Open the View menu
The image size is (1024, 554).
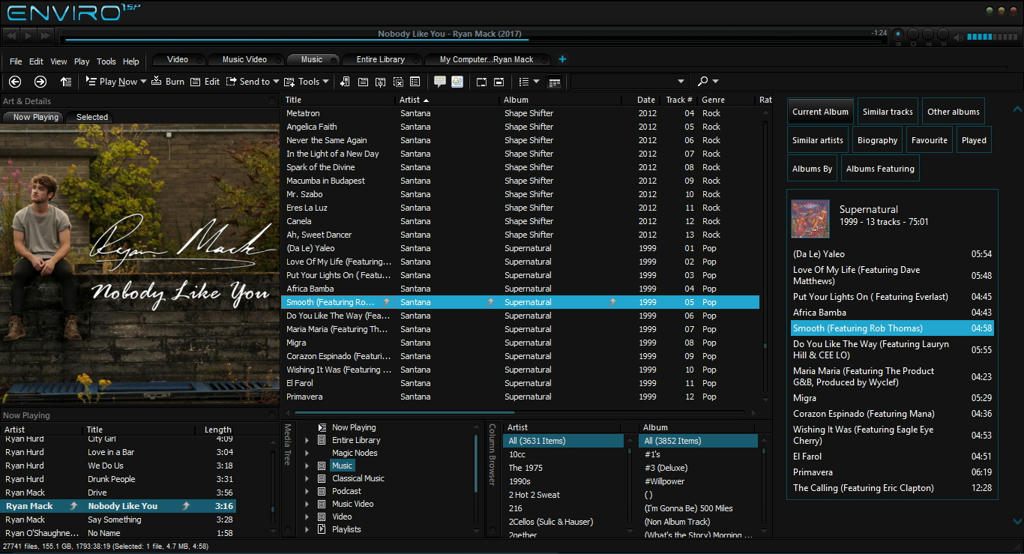[59, 61]
